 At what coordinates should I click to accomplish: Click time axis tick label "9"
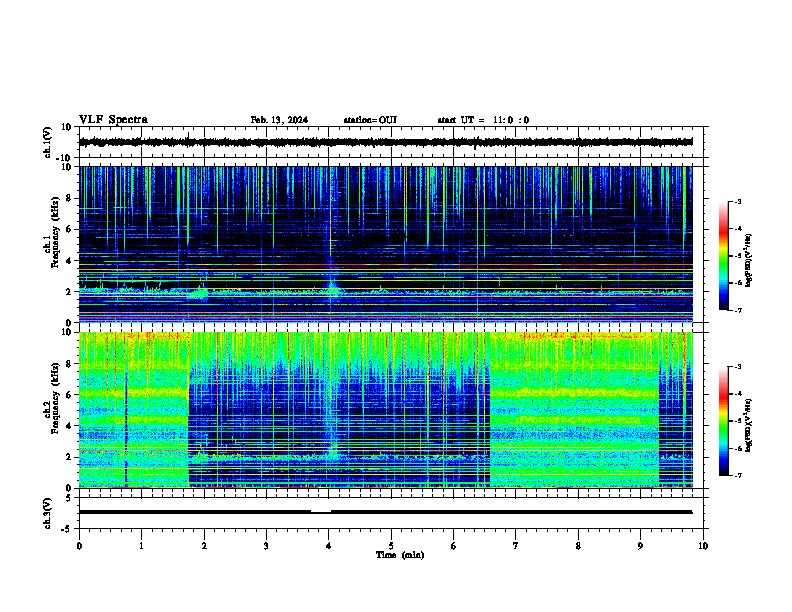(x=640, y=546)
